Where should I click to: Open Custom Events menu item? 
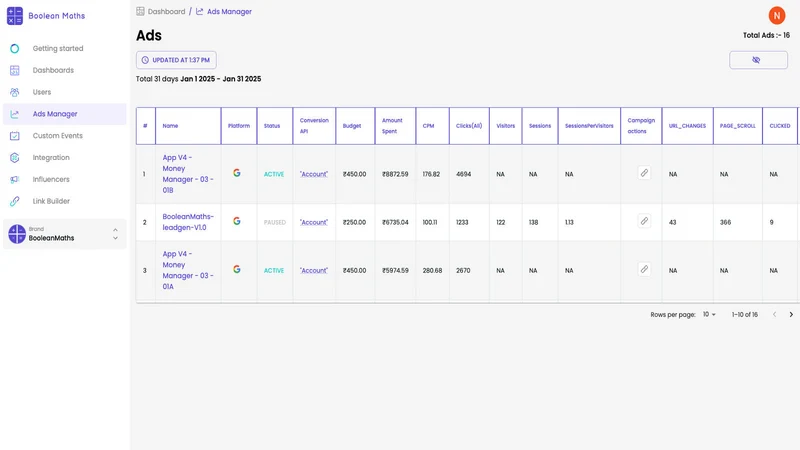pyautogui.click(x=65, y=136)
